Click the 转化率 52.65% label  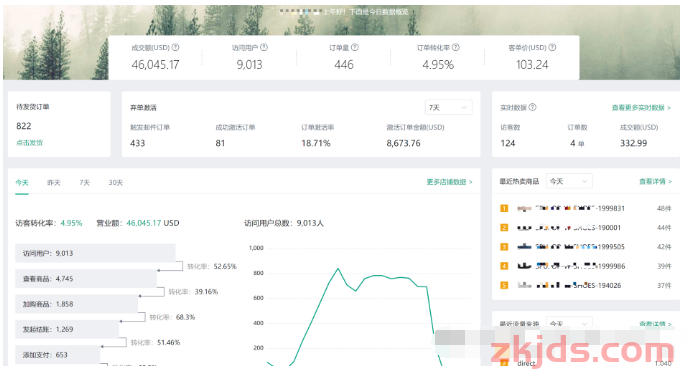tap(212, 267)
